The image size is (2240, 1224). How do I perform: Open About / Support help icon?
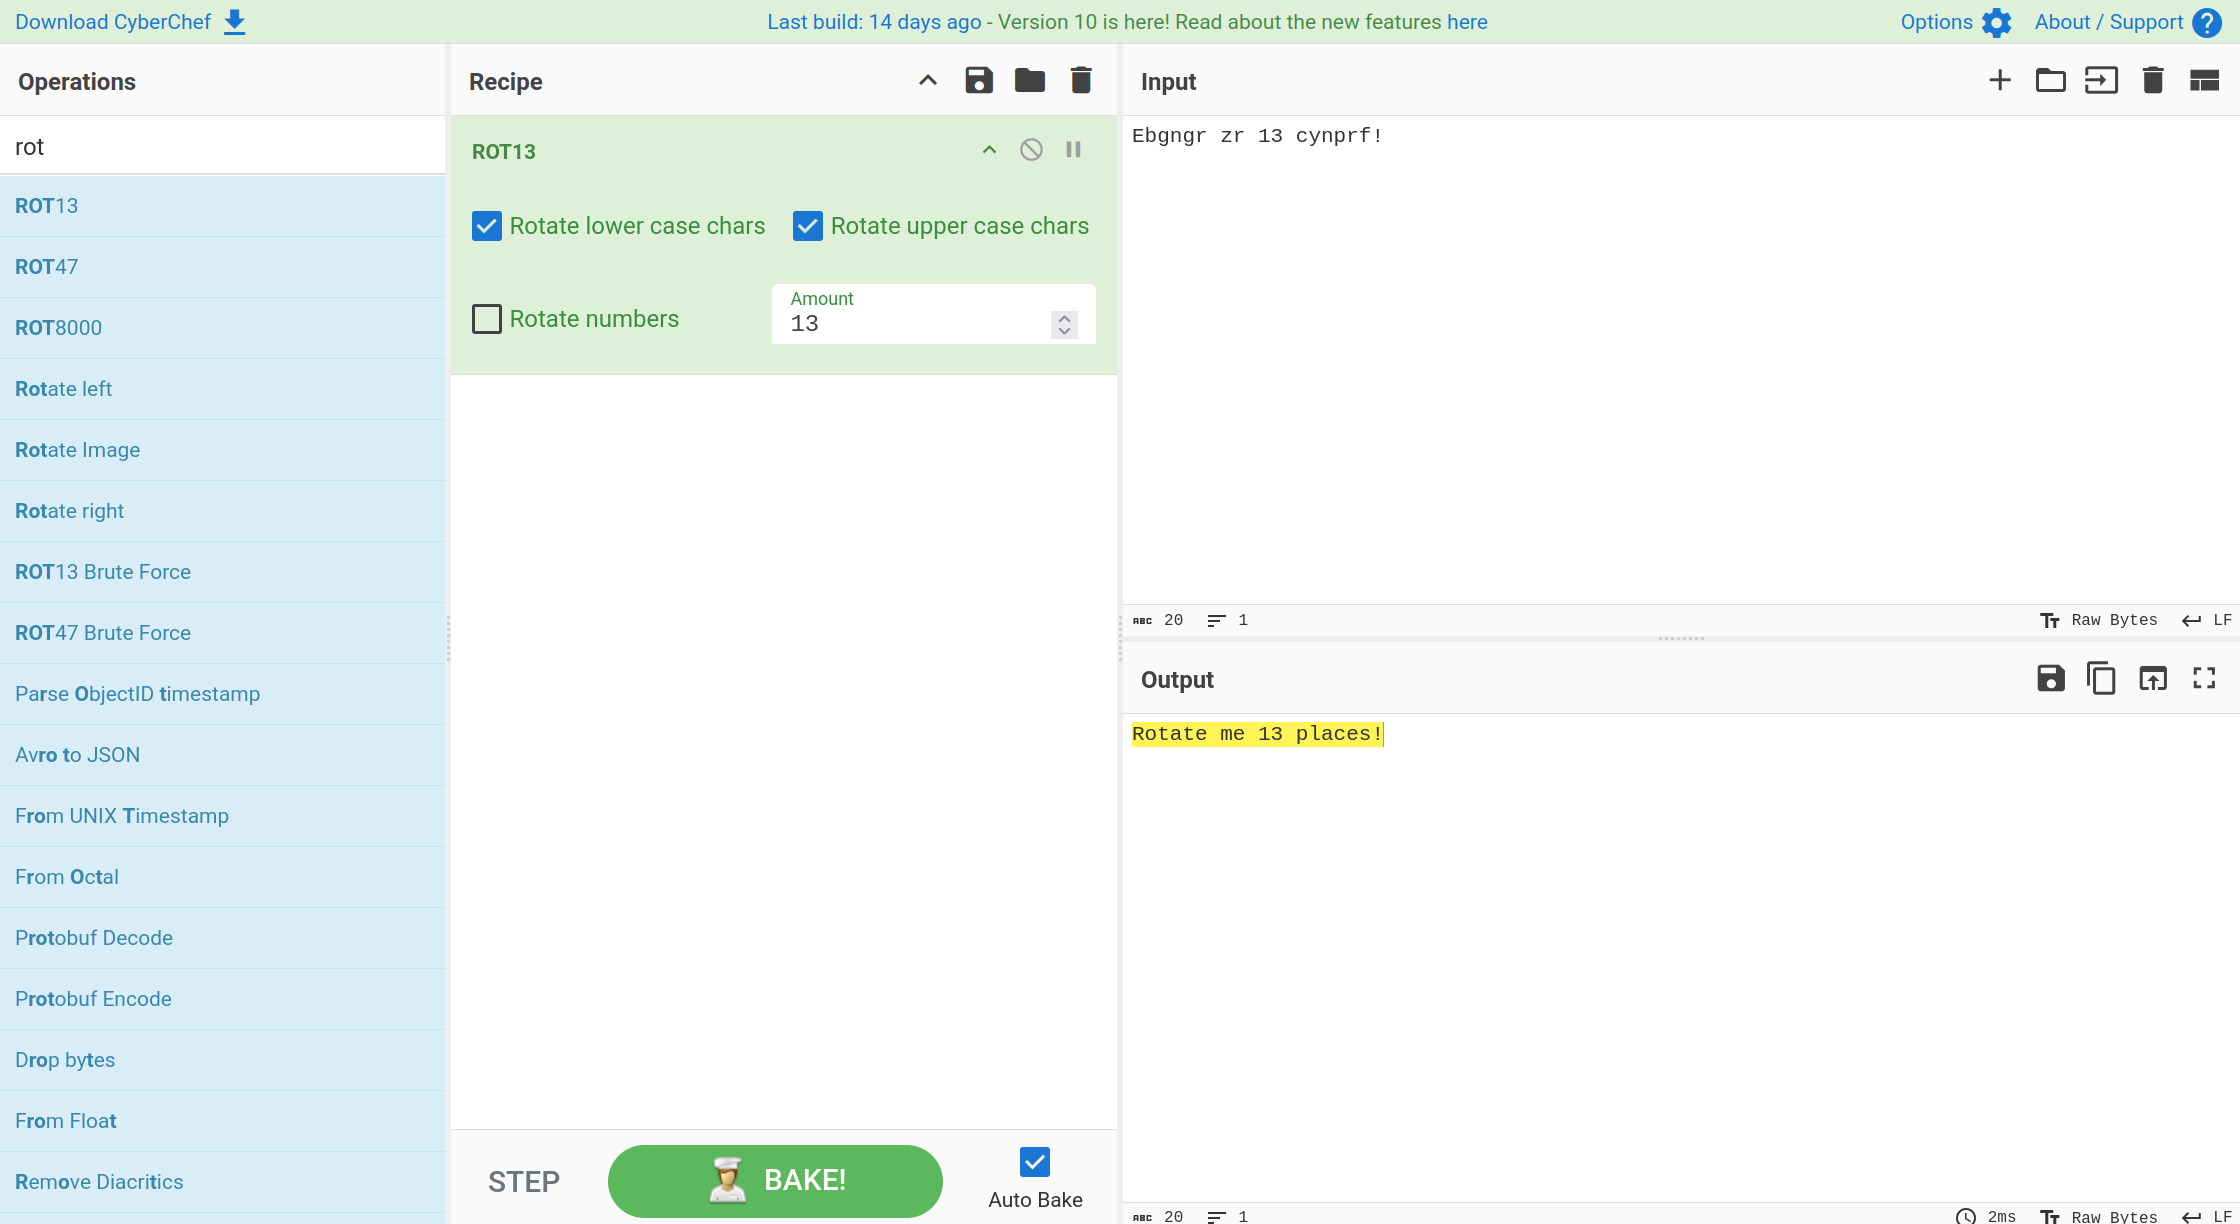tap(2207, 22)
